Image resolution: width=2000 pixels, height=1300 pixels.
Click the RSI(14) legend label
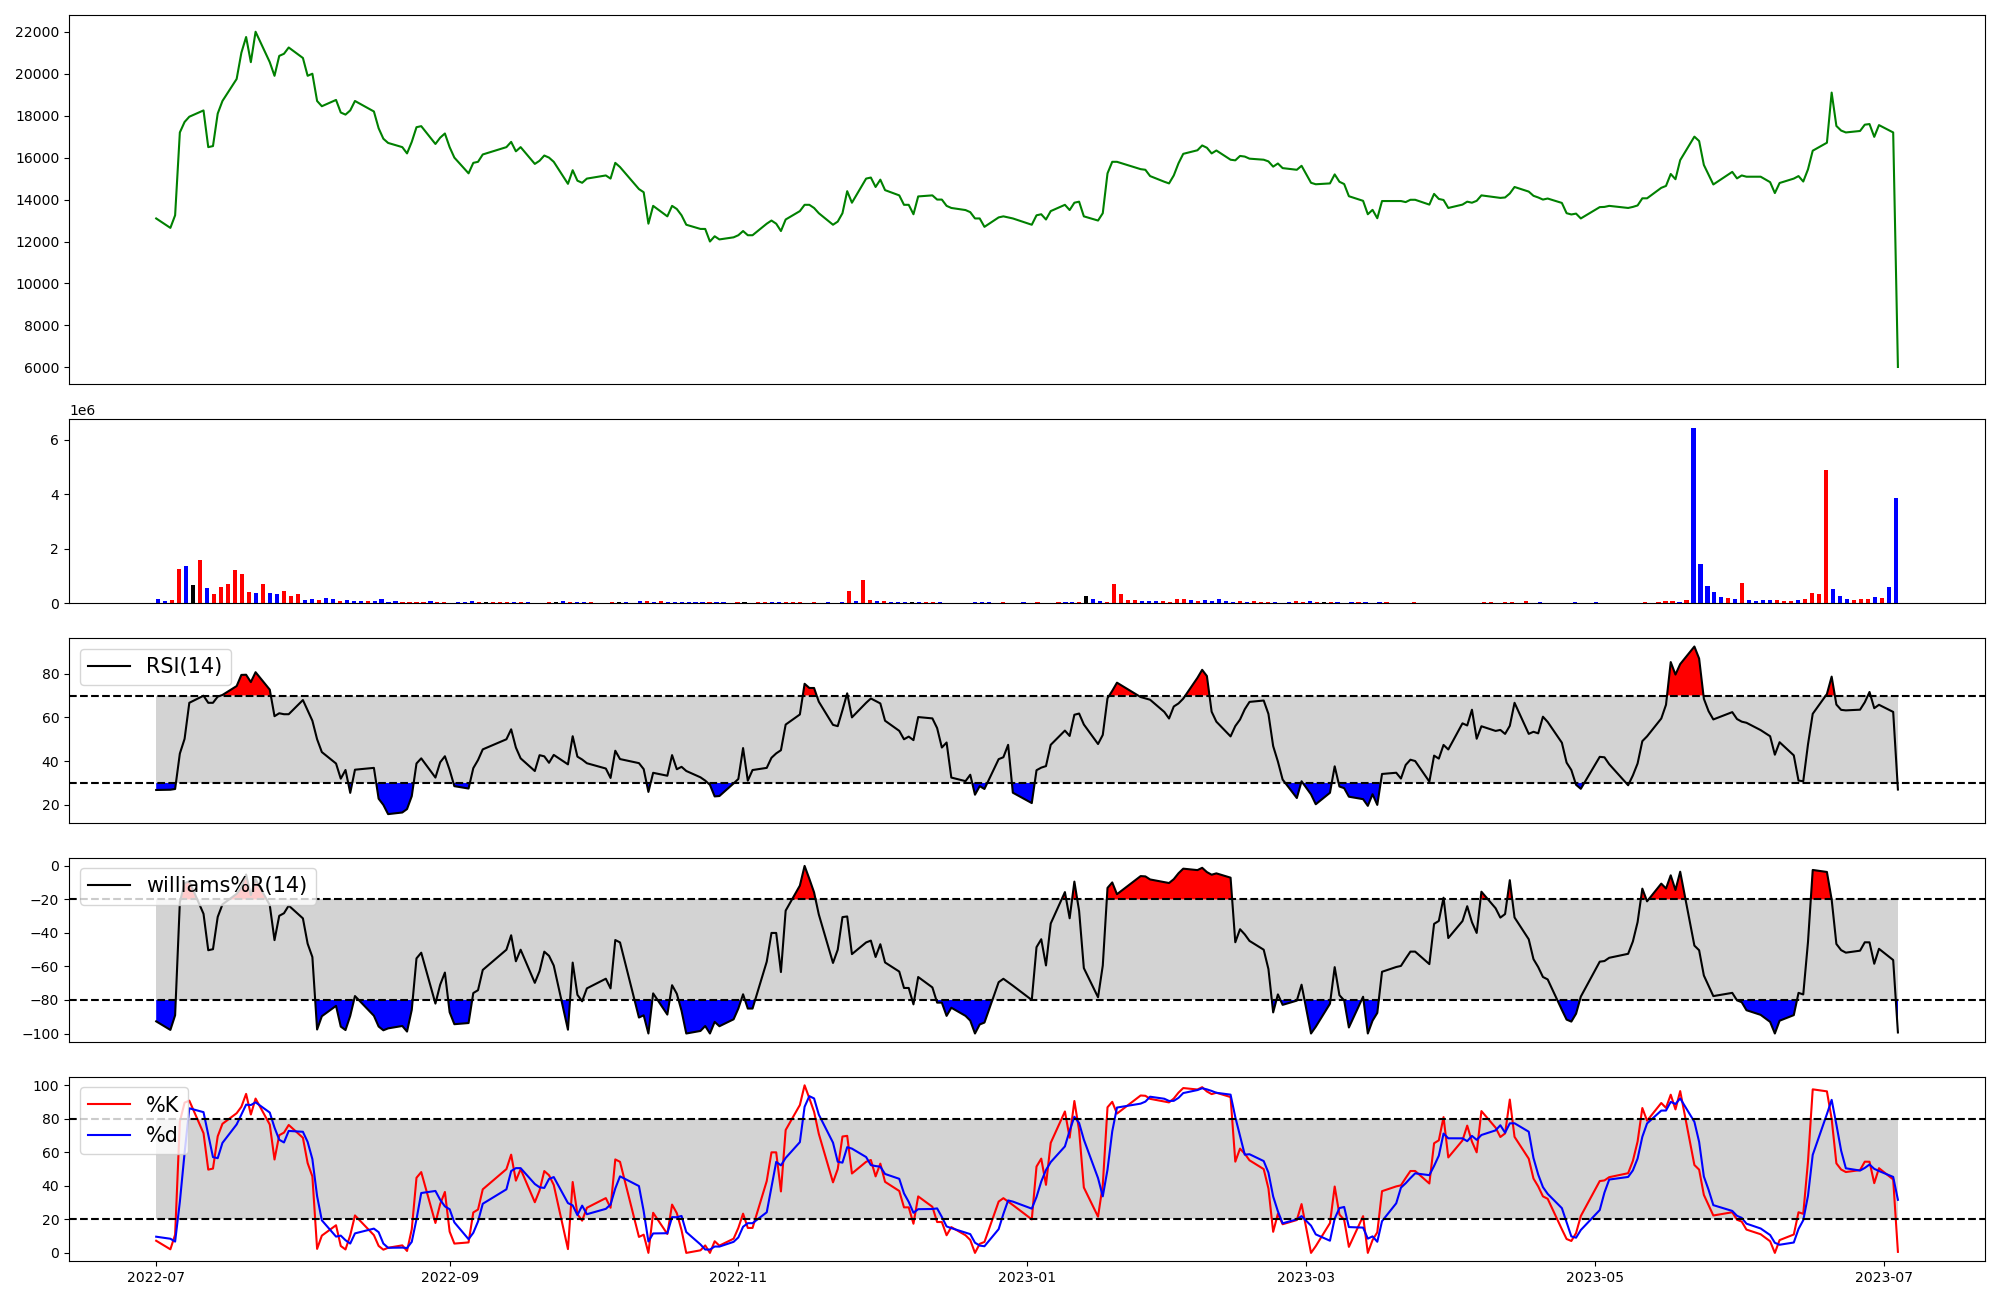coord(184,666)
